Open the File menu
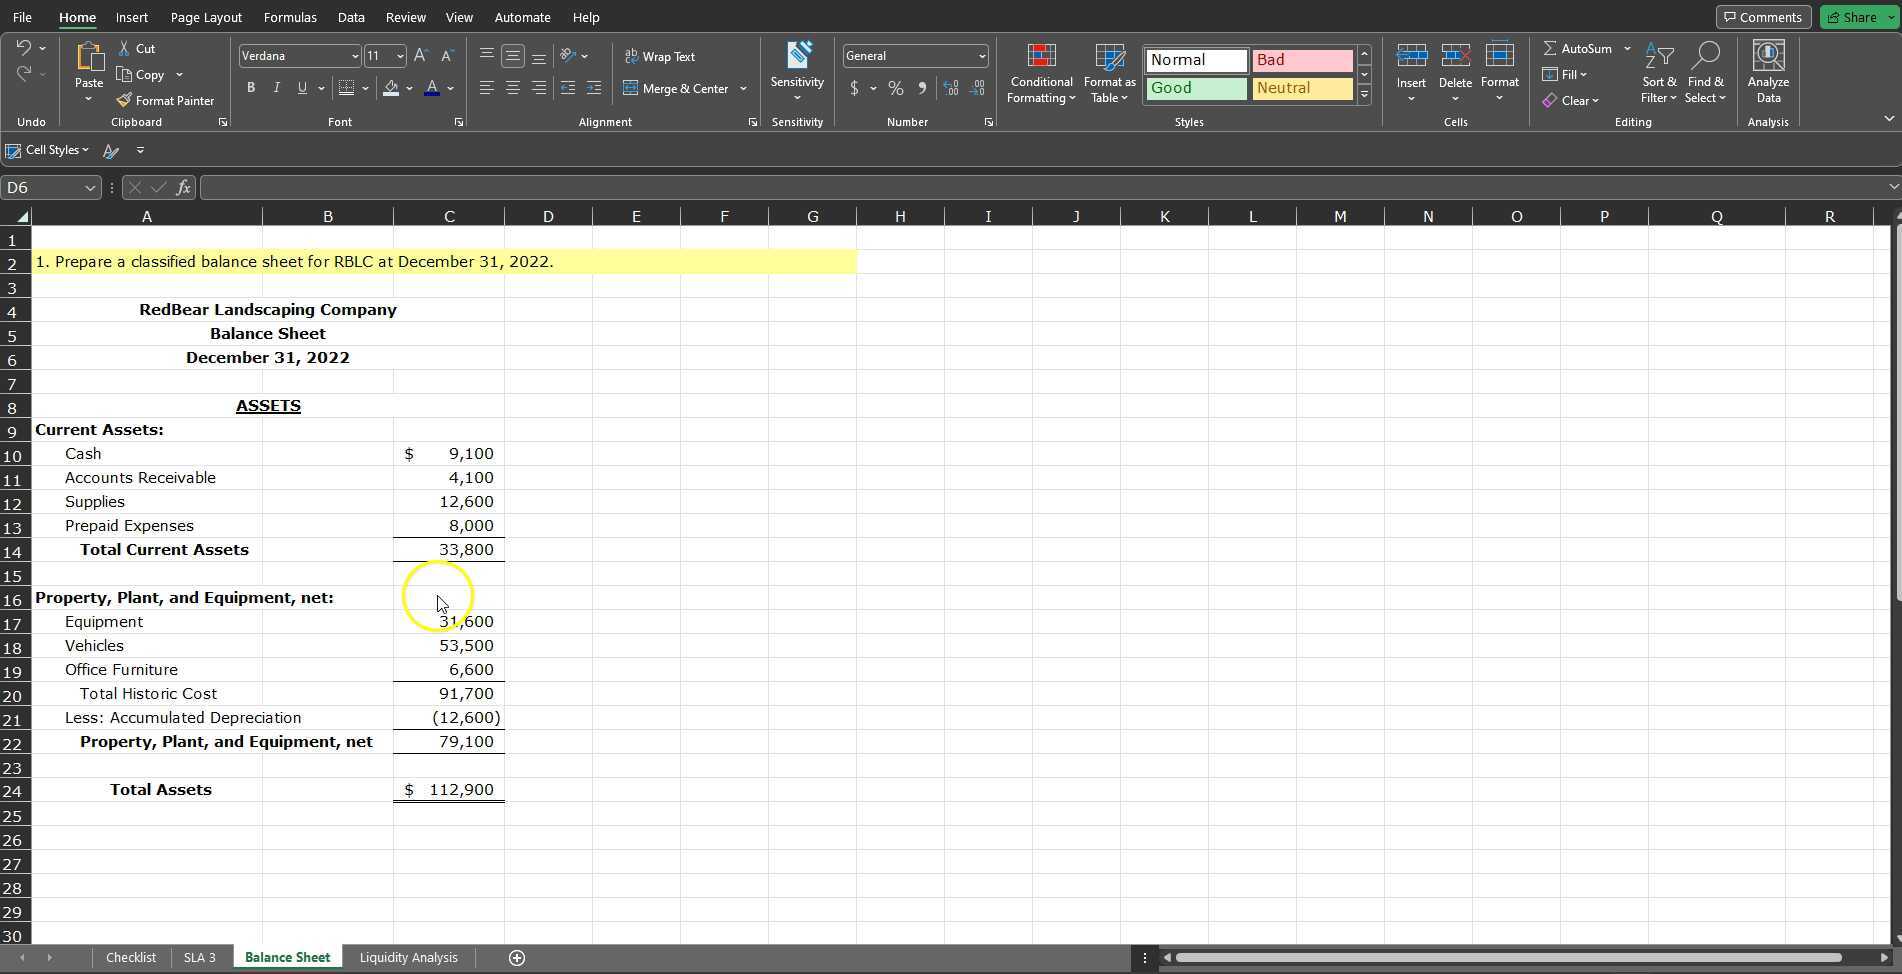The width and height of the screenshot is (1902, 974). click(21, 17)
